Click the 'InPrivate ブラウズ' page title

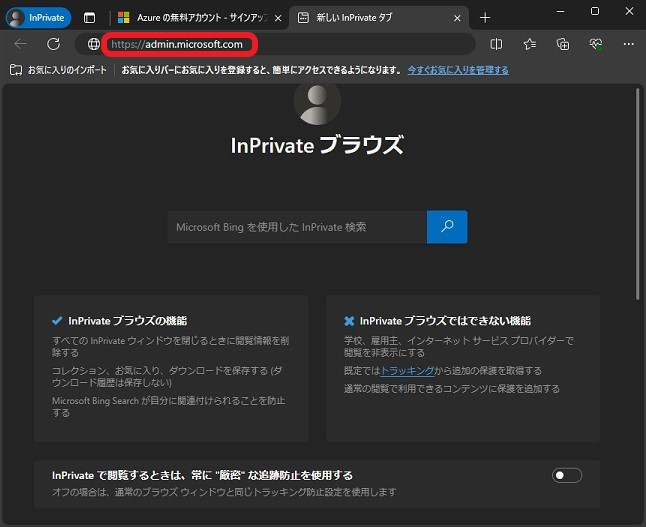(x=317, y=145)
